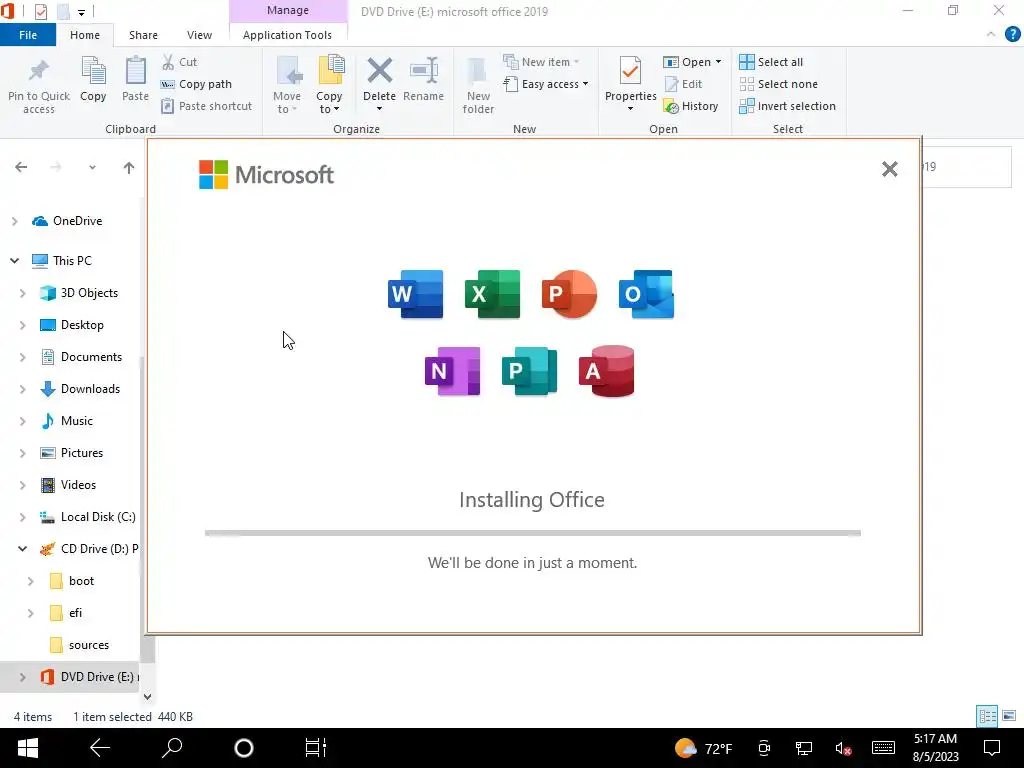Collapse the ribbon with the chevron
The image size is (1024, 768).
[991, 35]
